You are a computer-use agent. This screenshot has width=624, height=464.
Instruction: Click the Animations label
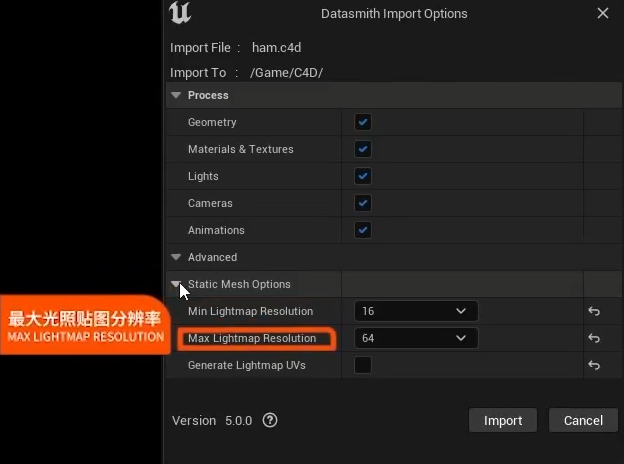[x=216, y=230]
